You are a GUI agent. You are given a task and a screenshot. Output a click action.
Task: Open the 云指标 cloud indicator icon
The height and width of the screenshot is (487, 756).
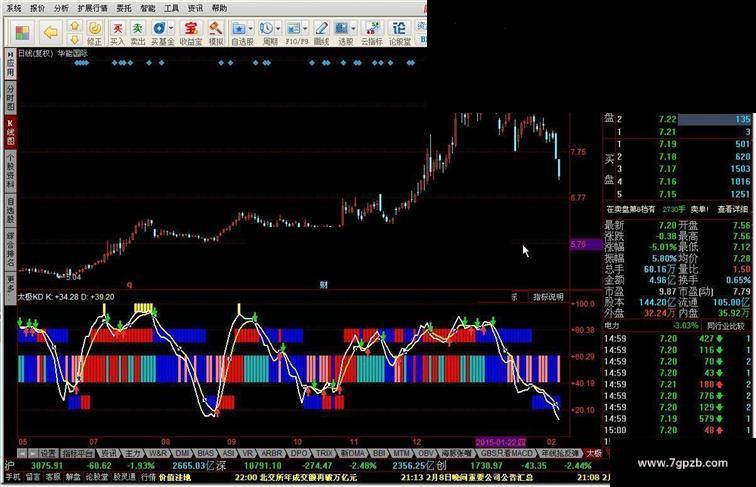(372, 33)
